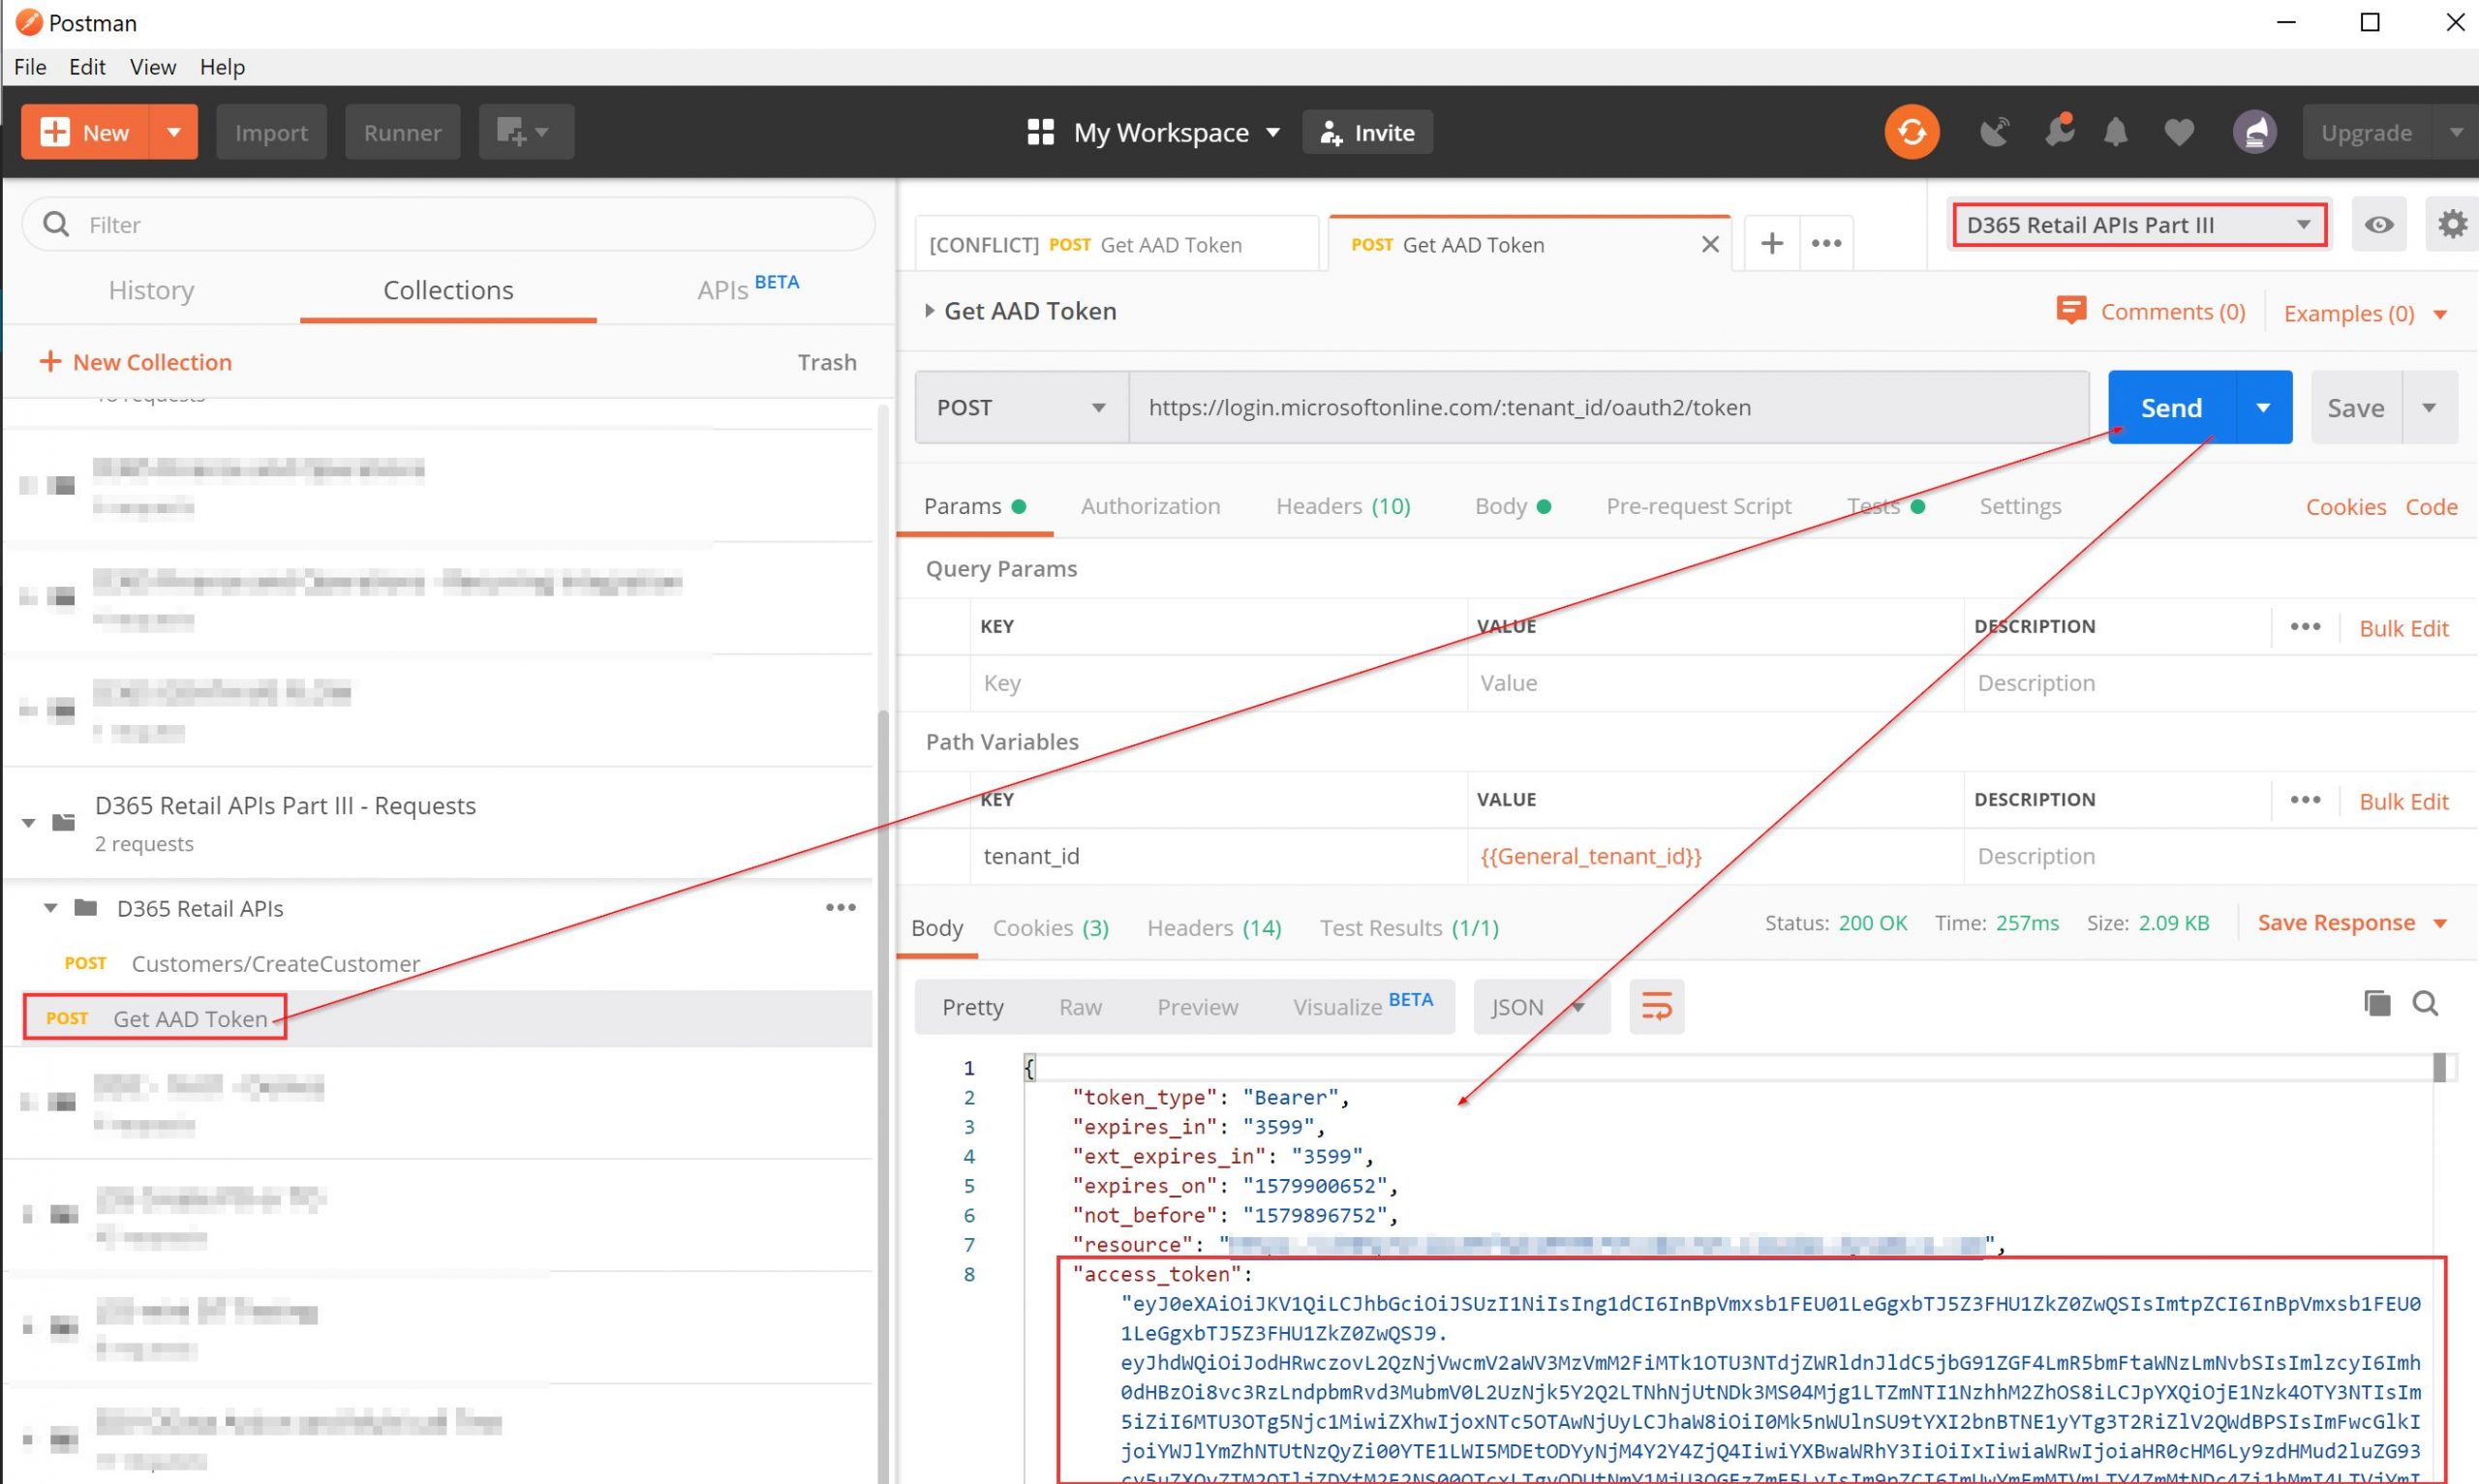Open the environment selector D365 Retail APIs Part III
The height and width of the screenshot is (1484, 2479).
click(2138, 224)
